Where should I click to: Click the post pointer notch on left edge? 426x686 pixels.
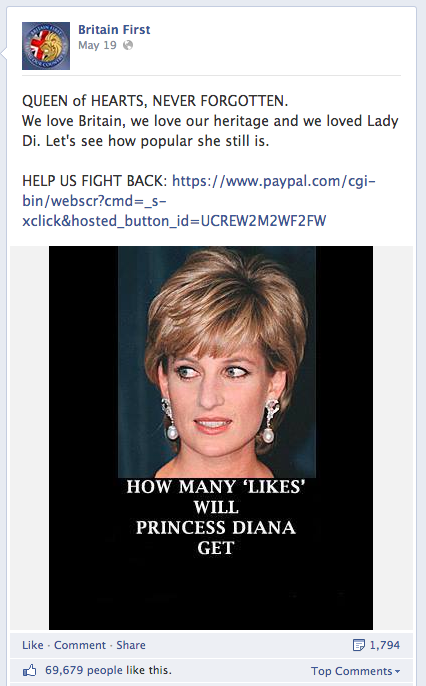pos(4,54)
